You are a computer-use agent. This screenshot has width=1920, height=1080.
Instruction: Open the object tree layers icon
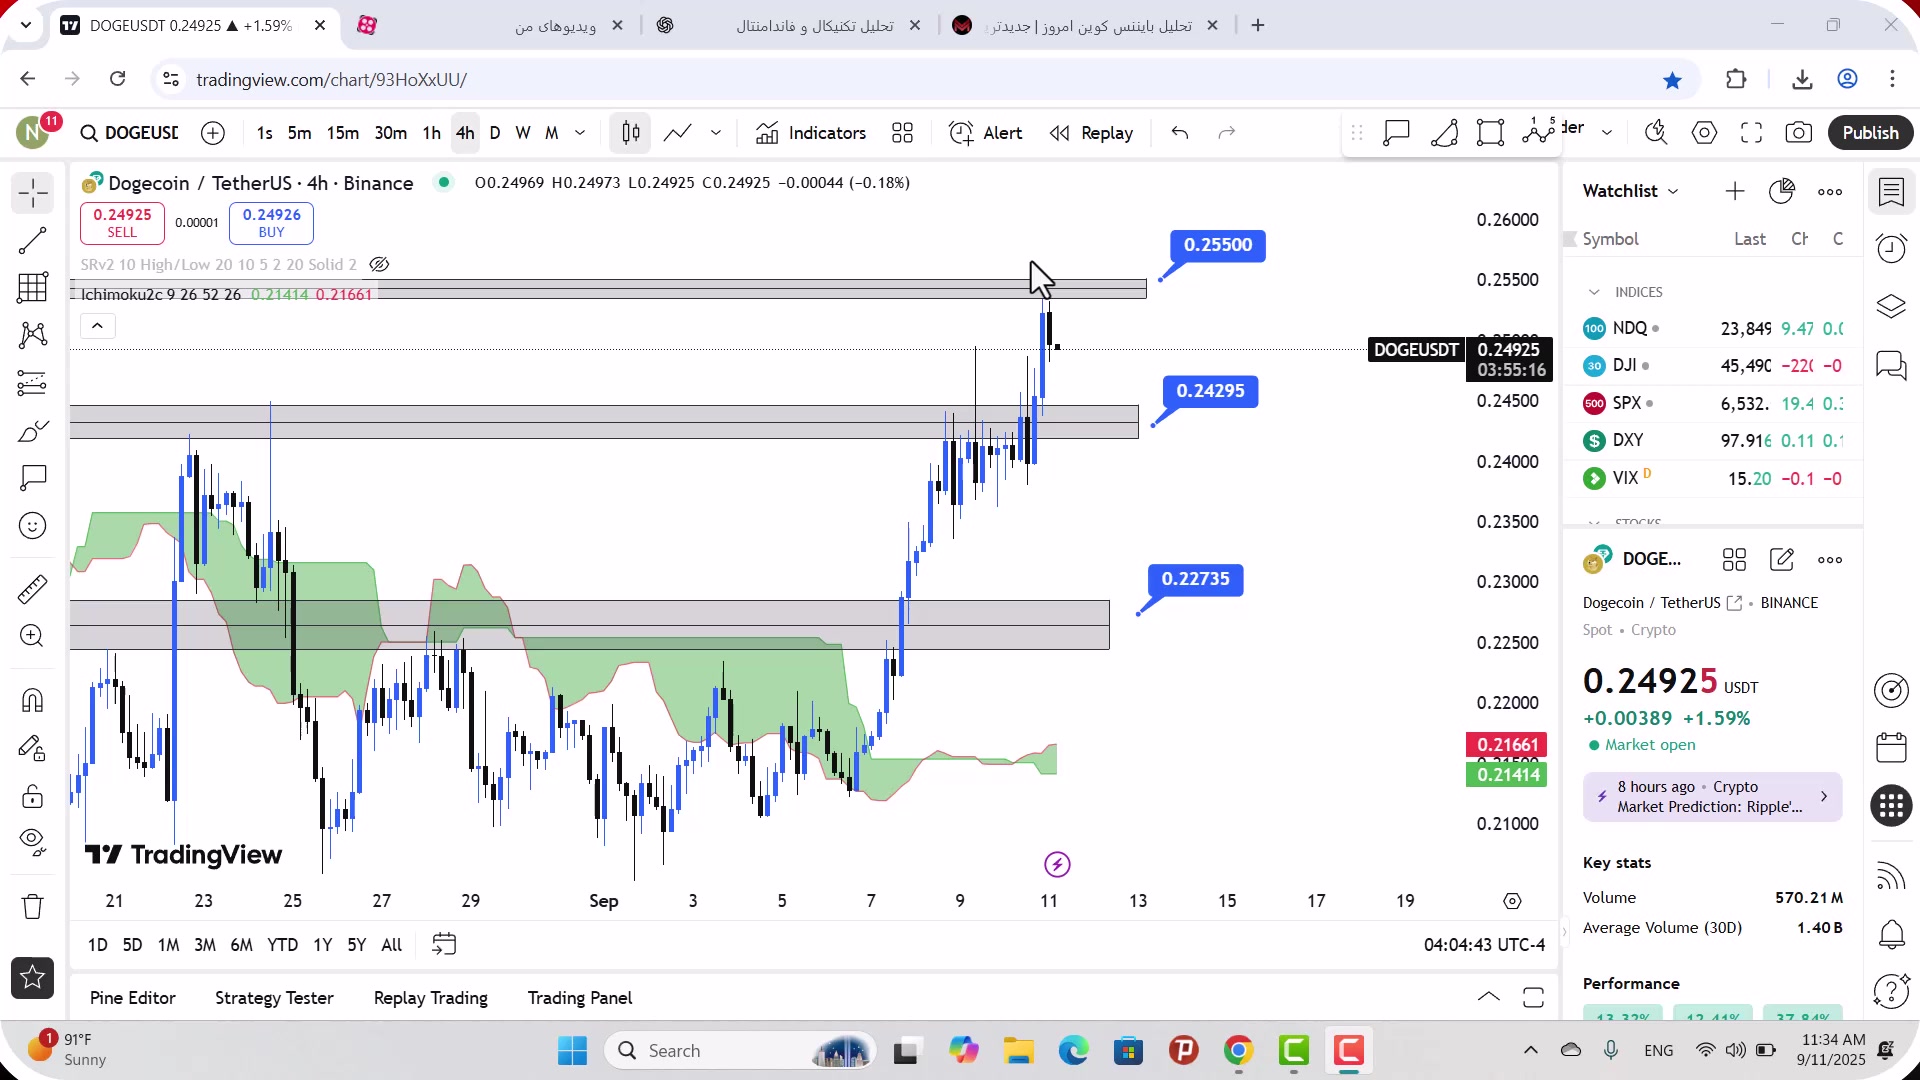(x=1891, y=306)
